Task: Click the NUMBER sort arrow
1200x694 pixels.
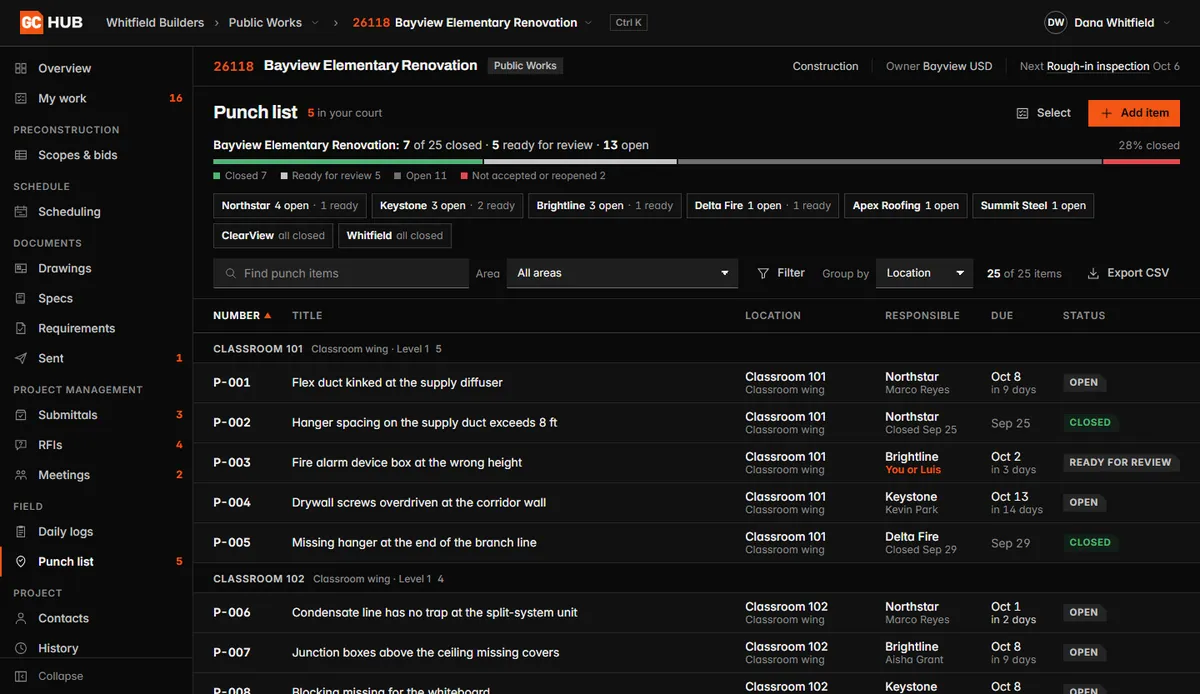Action: pos(267,315)
